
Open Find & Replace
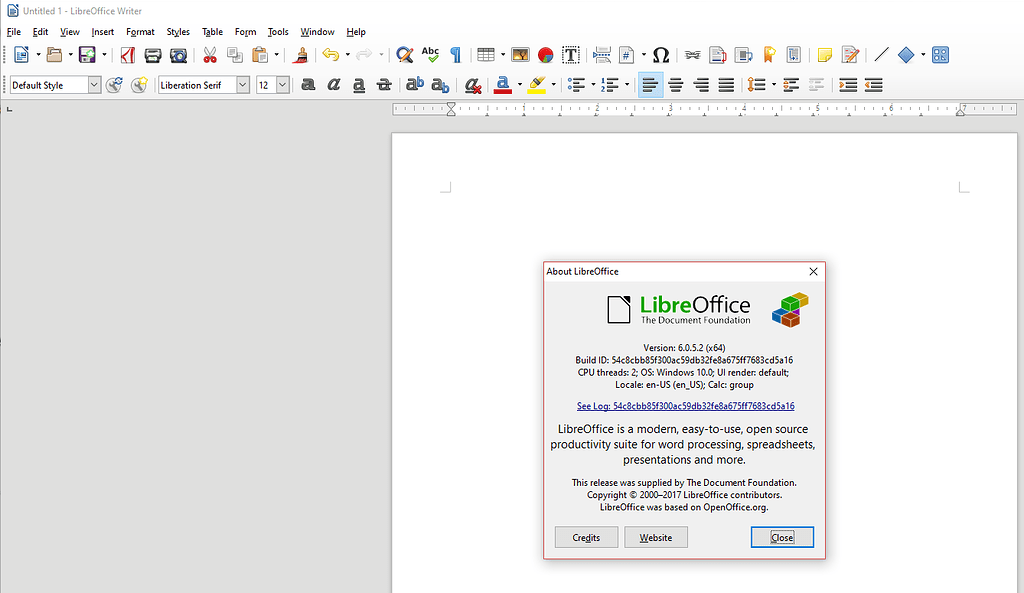click(x=403, y=55)
